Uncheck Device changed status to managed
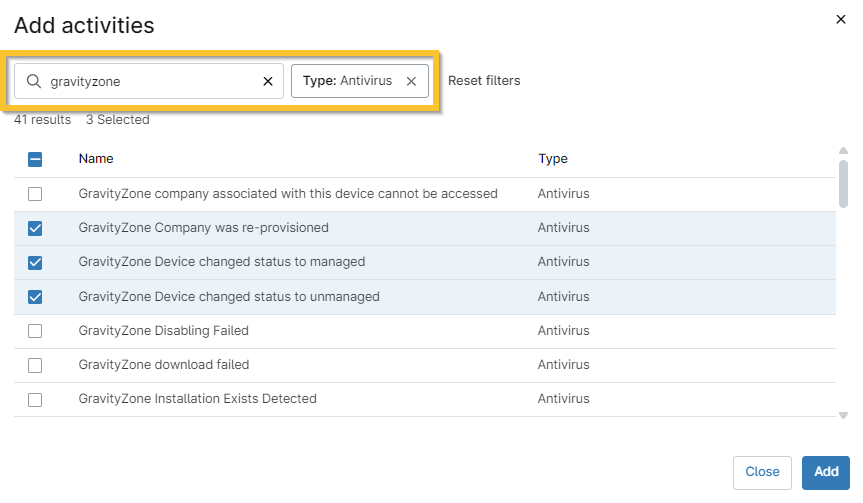This screenshot has height=503, width=863. [x=35, y=262]
